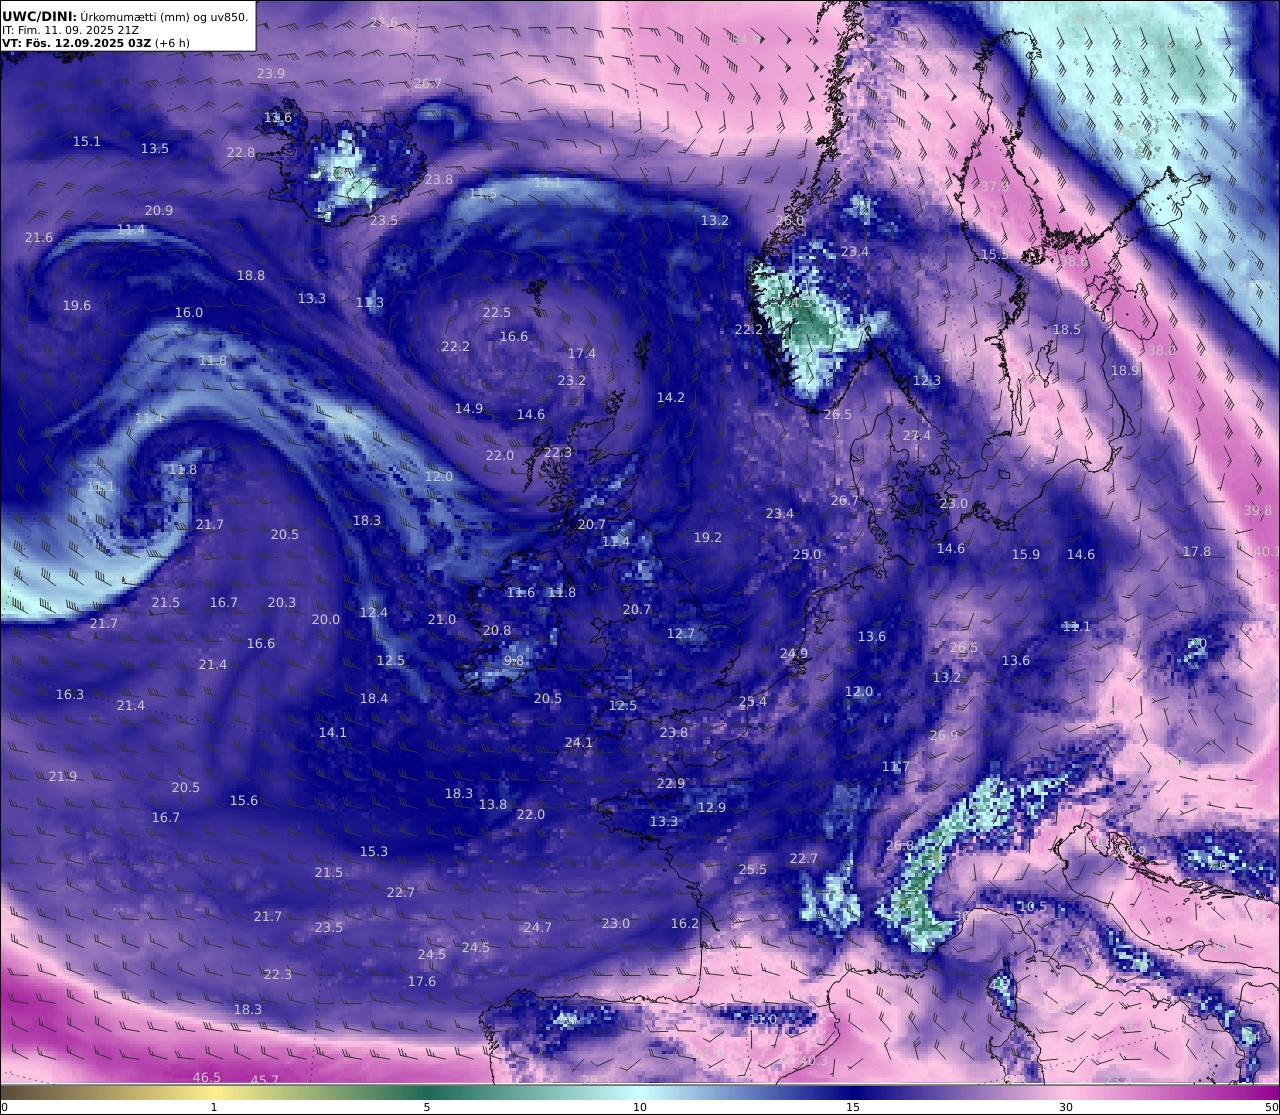
Task: Select the 12.9 map value
Action: [712, 808]
